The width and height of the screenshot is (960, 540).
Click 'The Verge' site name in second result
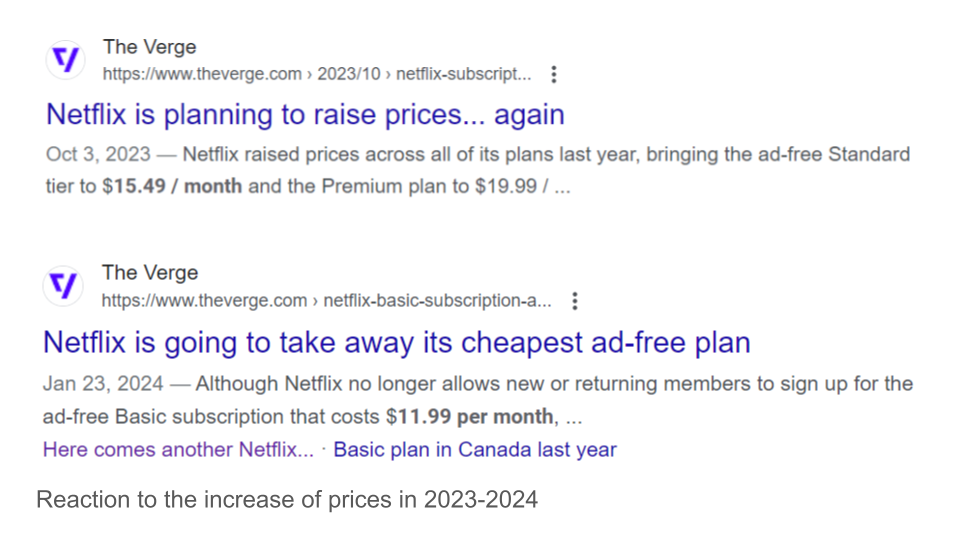(x=150, y=273)
